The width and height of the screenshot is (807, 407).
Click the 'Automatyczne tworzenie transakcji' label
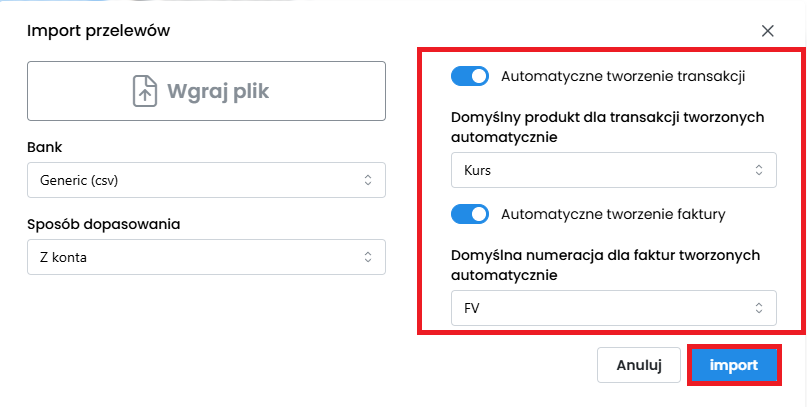622,76
